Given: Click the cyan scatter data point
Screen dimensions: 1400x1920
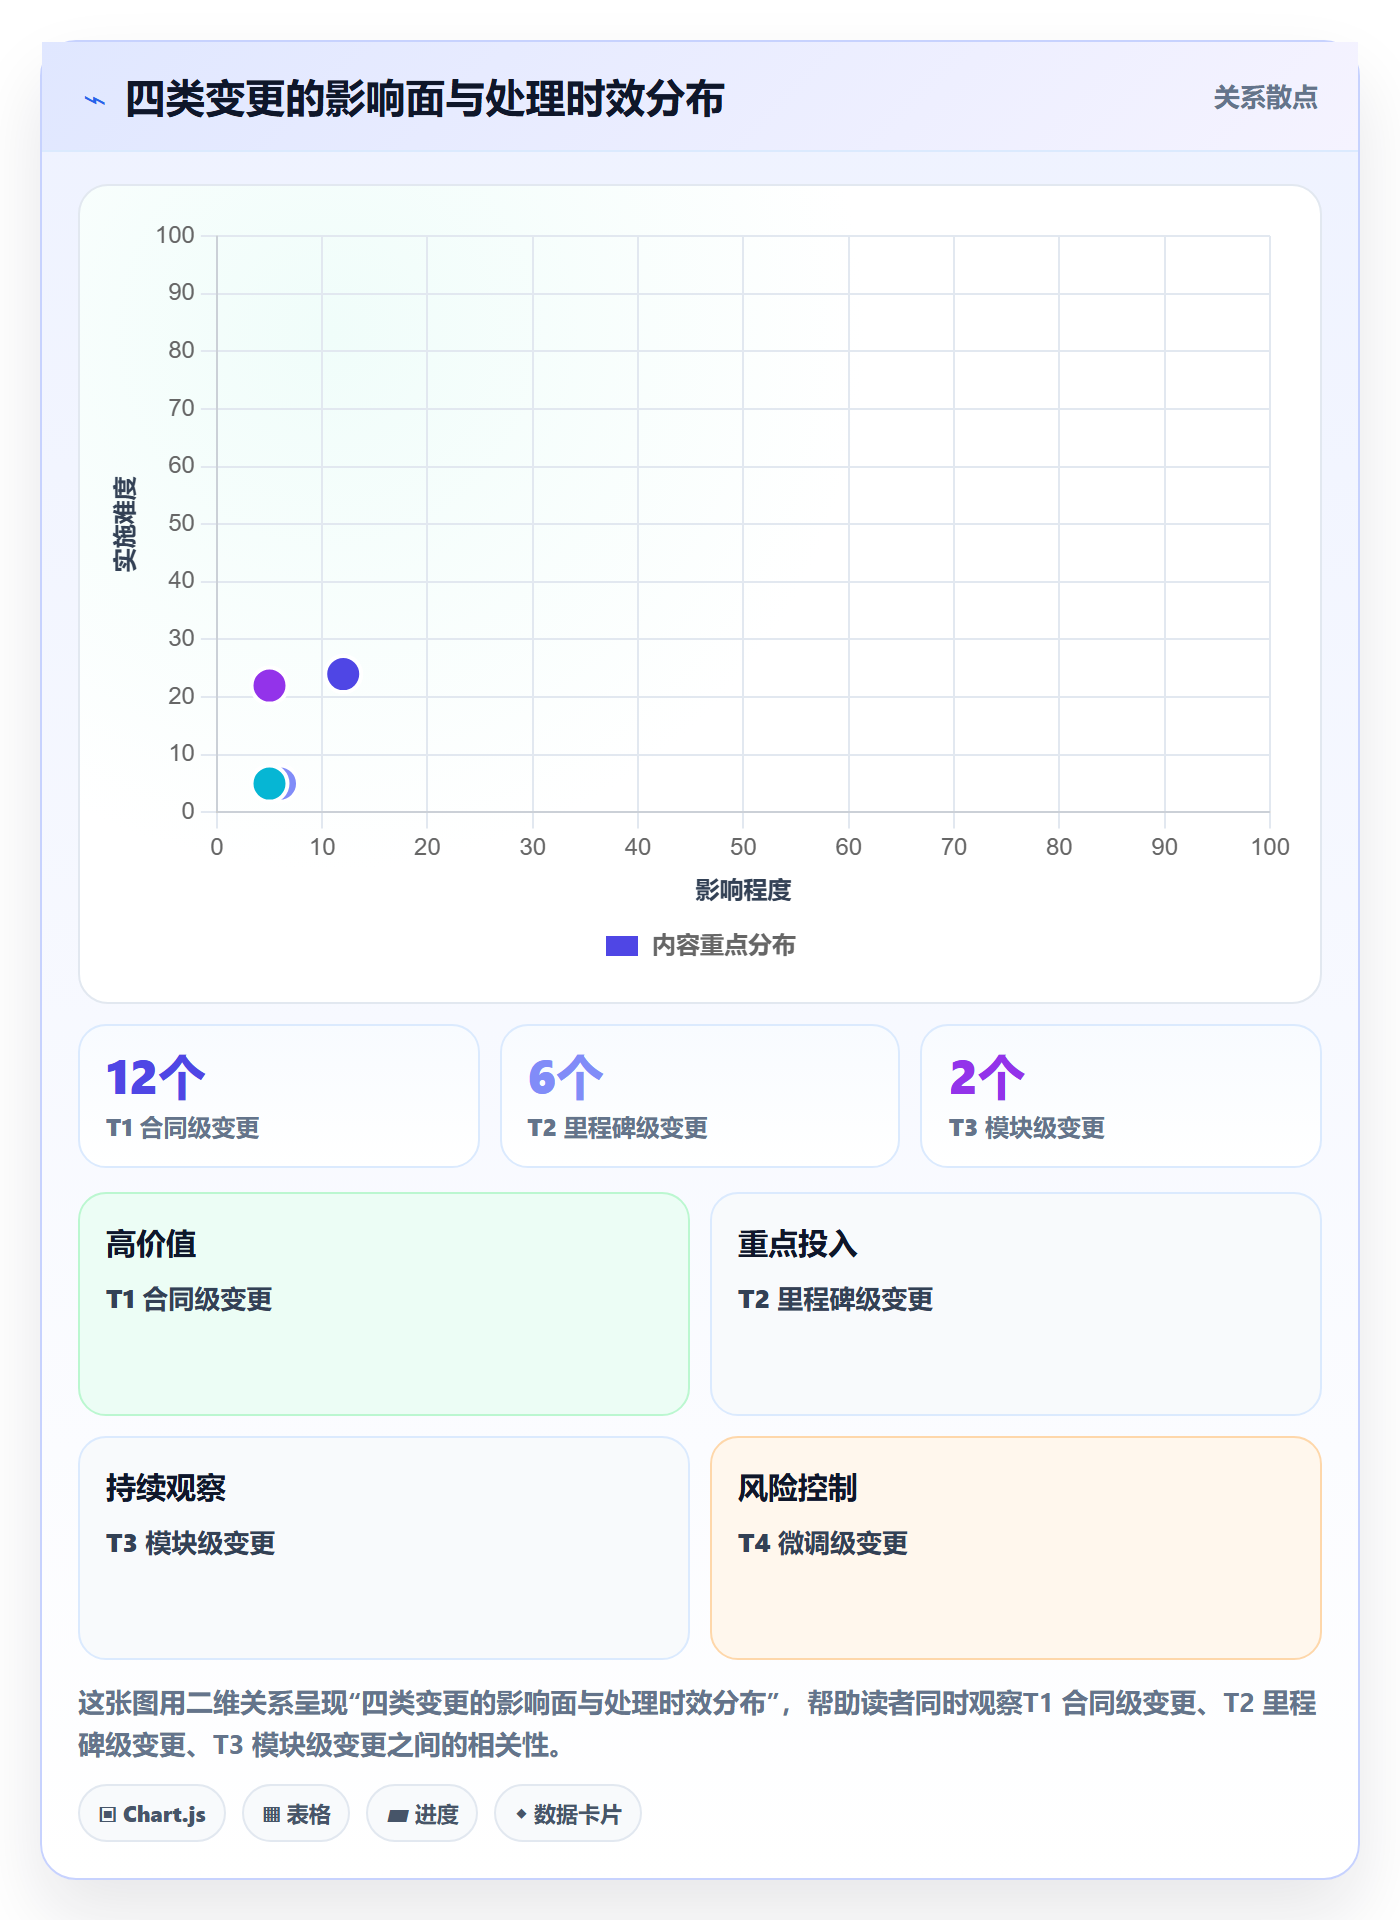Looking at the screenshot, I should pyautogui.click(x=269, y=784).
